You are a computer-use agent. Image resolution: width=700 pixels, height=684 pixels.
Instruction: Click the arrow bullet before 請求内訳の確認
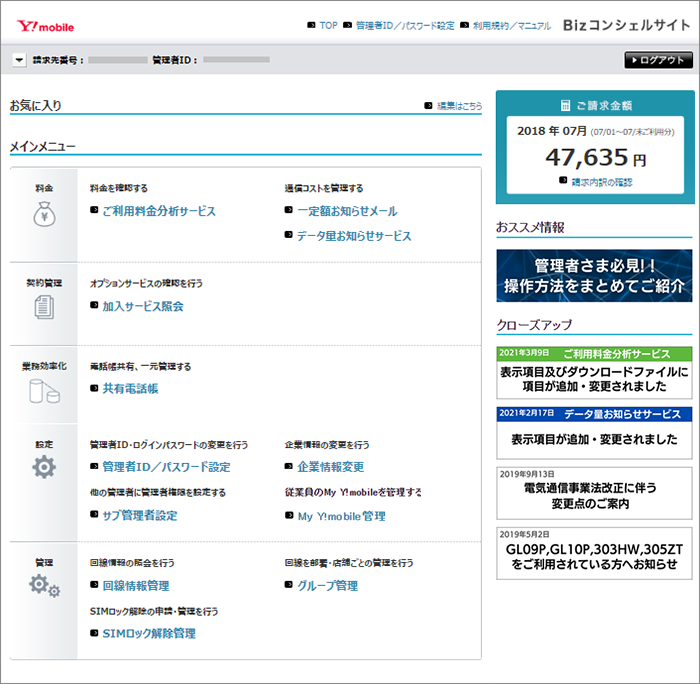pyautogui.click(x=563, y=180)
